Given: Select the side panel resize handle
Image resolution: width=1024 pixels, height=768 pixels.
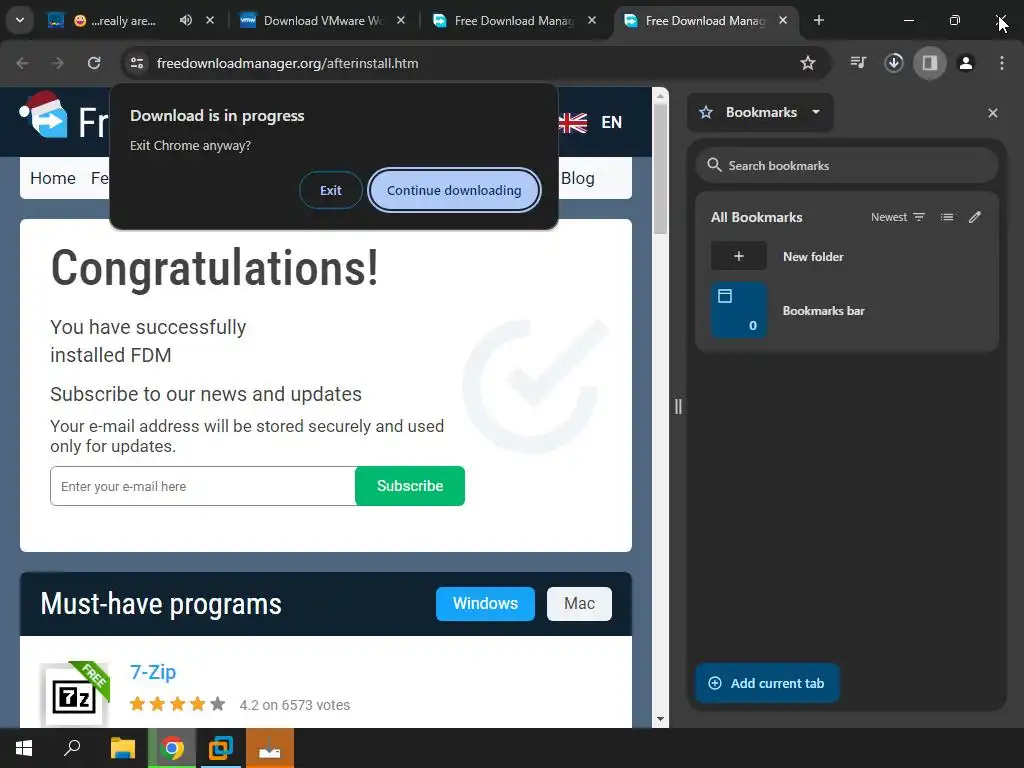Looking at the screenshot, I should [x=678, y=407].
